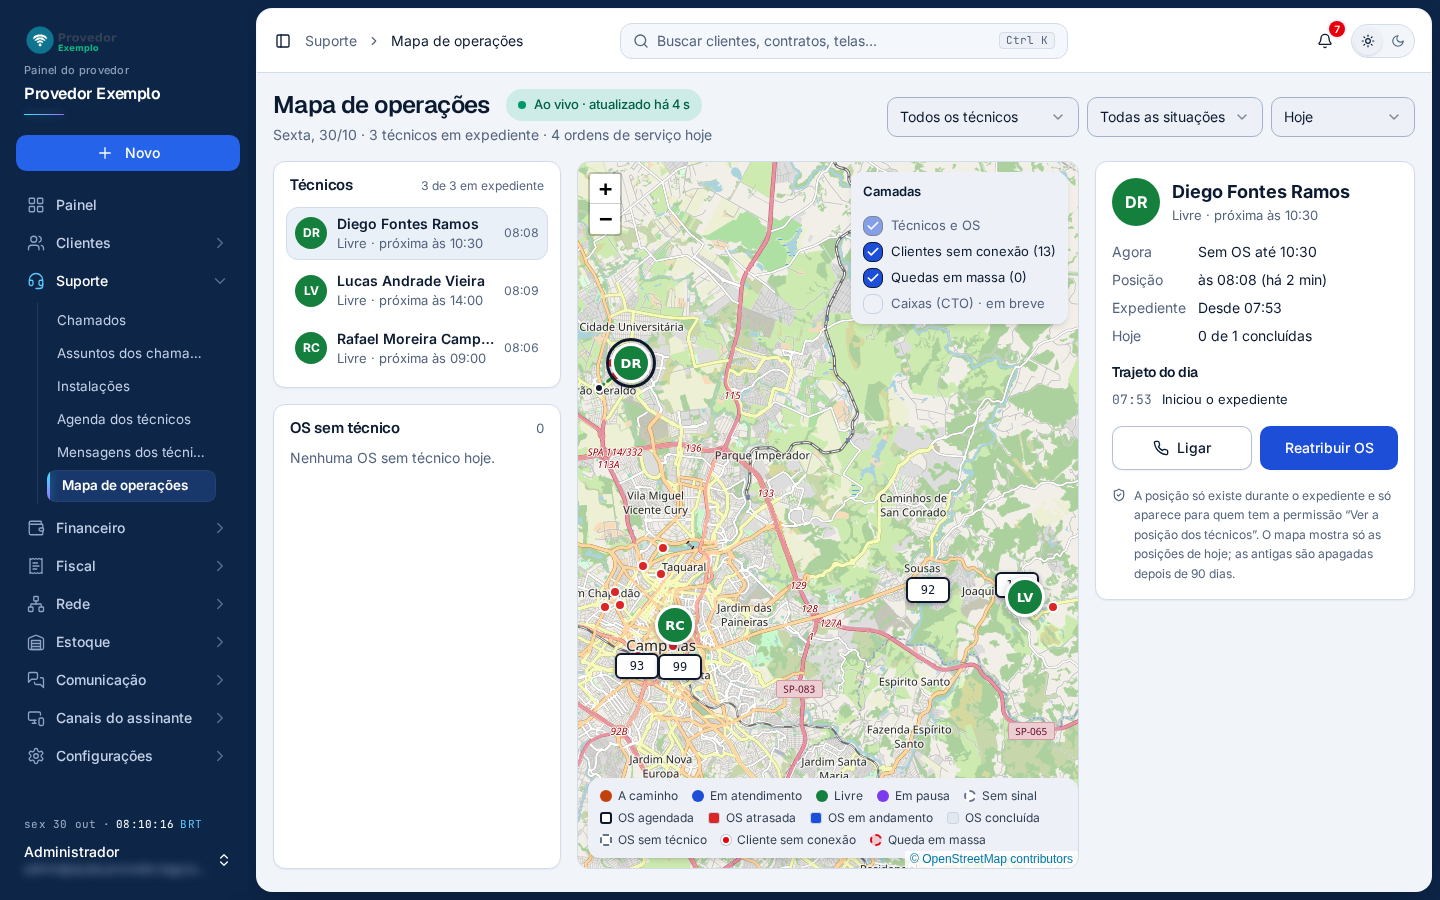Click the Canais do assinante icon
This screenshot has width=1440, height=900.
[x=36, y=718]
